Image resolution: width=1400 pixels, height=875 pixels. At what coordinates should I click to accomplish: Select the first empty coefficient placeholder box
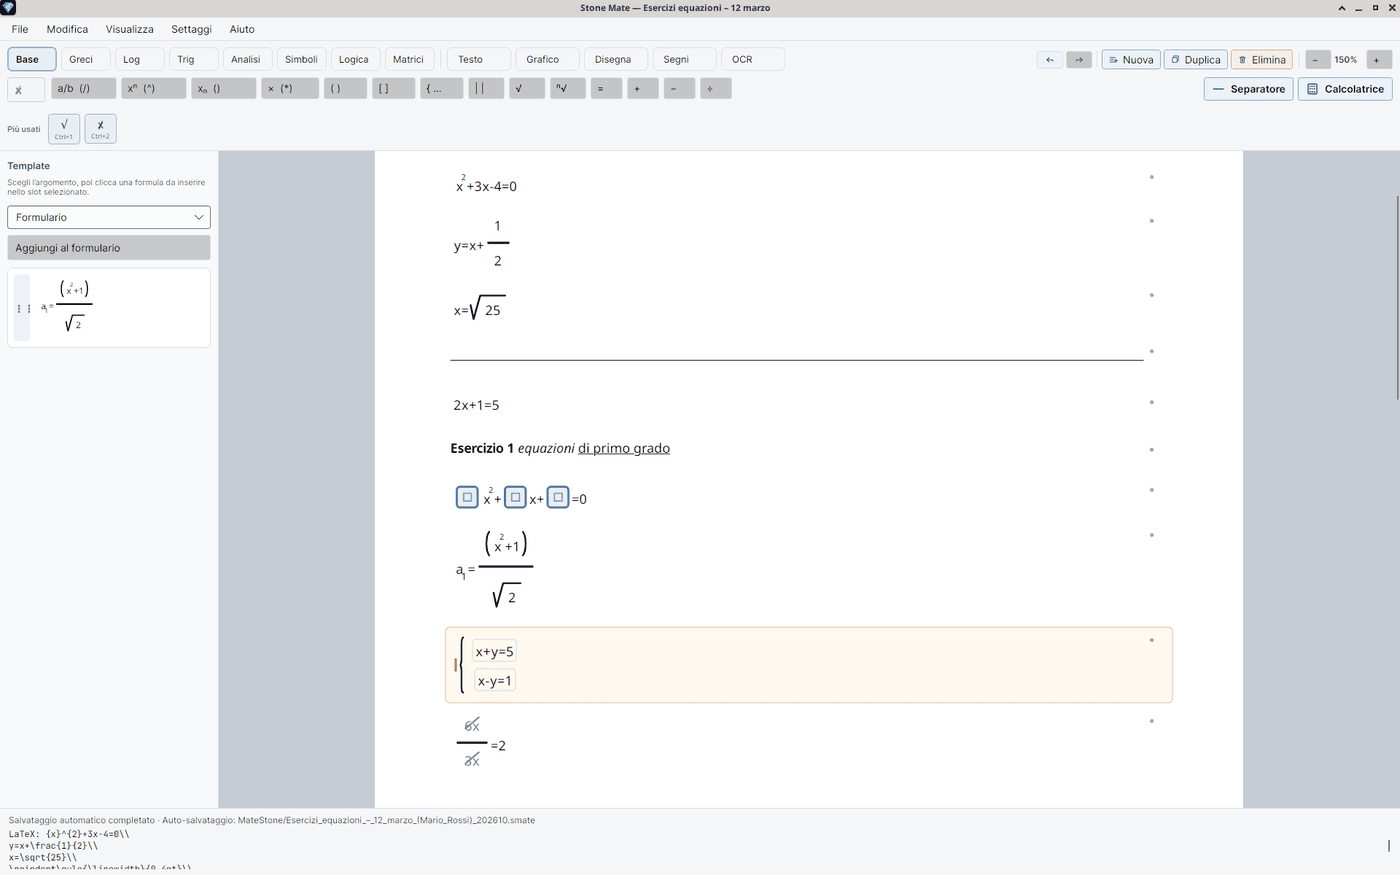coord(467,497)
